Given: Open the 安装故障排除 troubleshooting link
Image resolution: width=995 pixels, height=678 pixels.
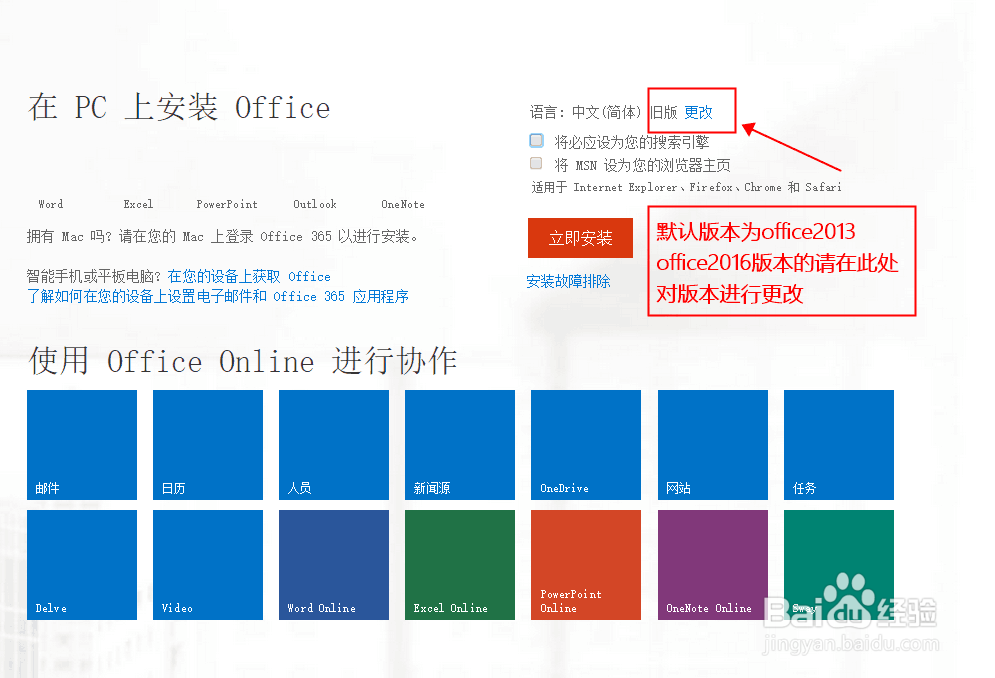Looking at the screenshot, I should click(569, 281).
